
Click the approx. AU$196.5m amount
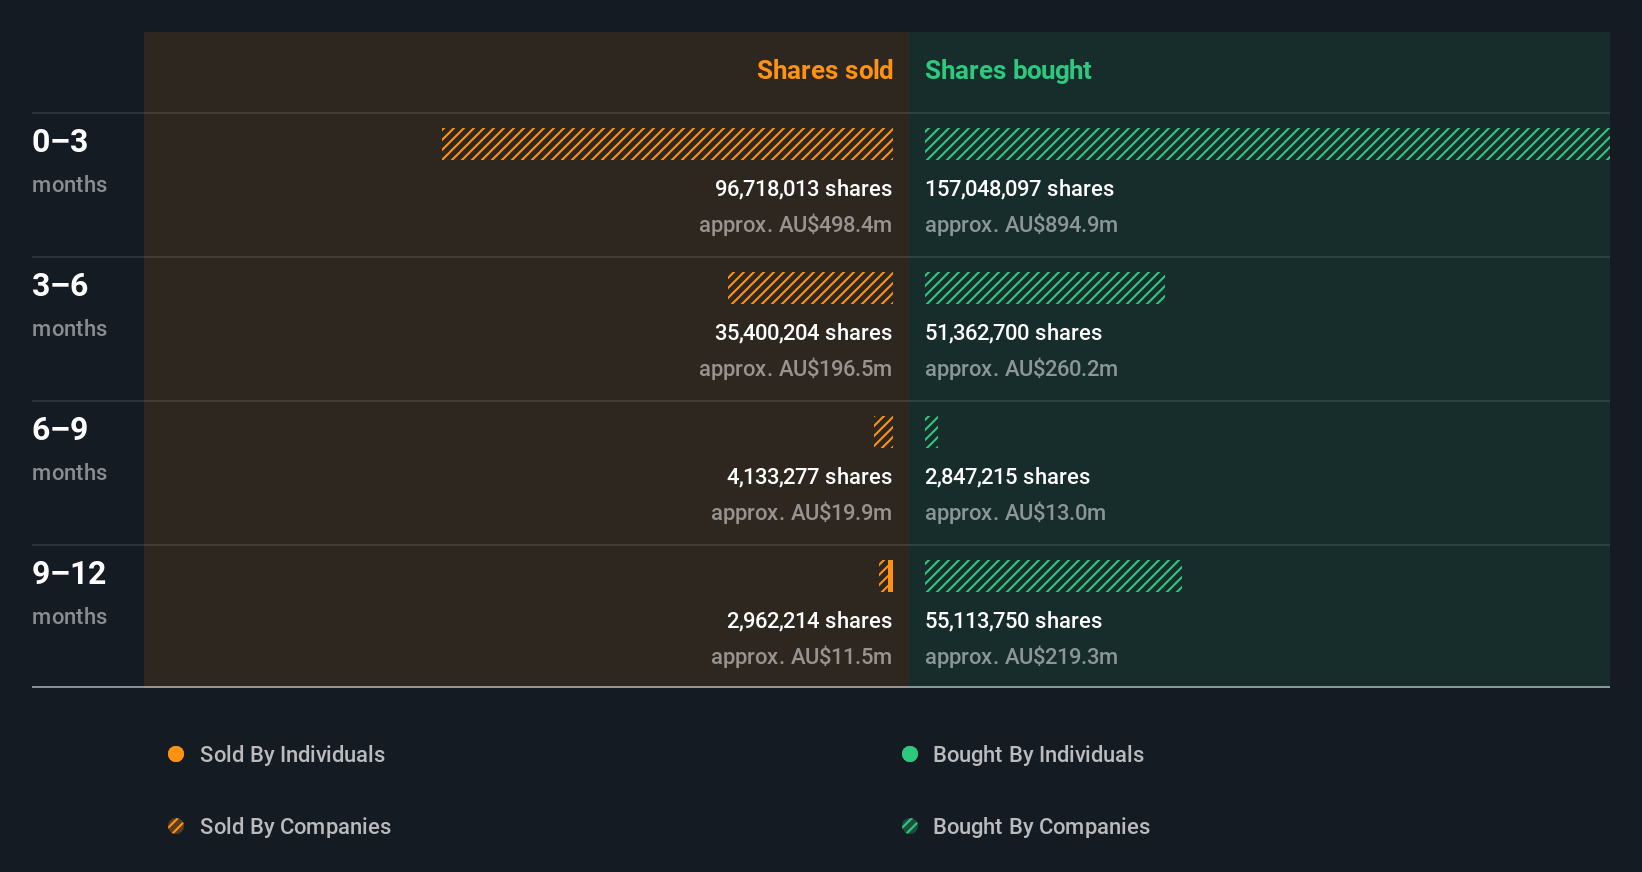[x=795, y=368]
